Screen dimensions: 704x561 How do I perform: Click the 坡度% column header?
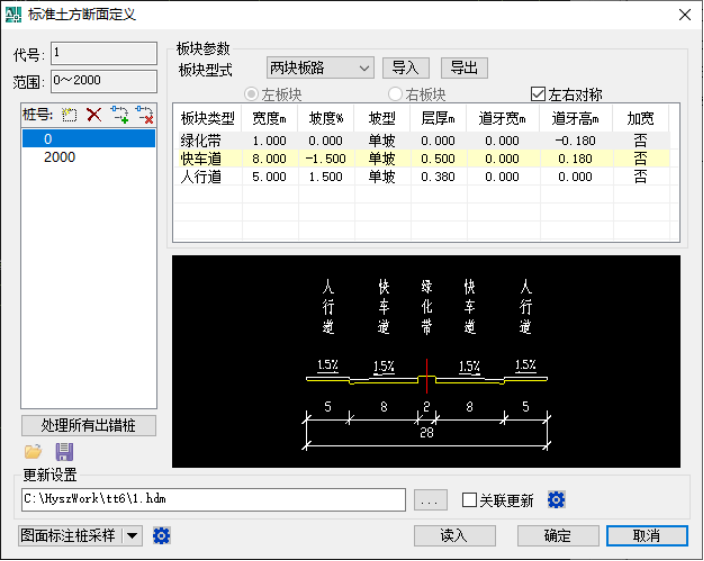click(326, 118)
